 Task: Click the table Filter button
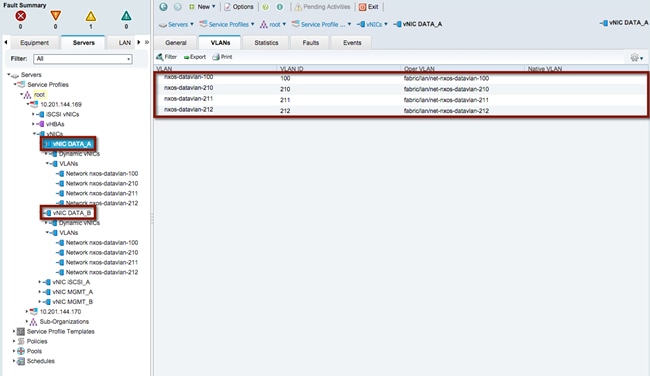[x=166, y=57]
